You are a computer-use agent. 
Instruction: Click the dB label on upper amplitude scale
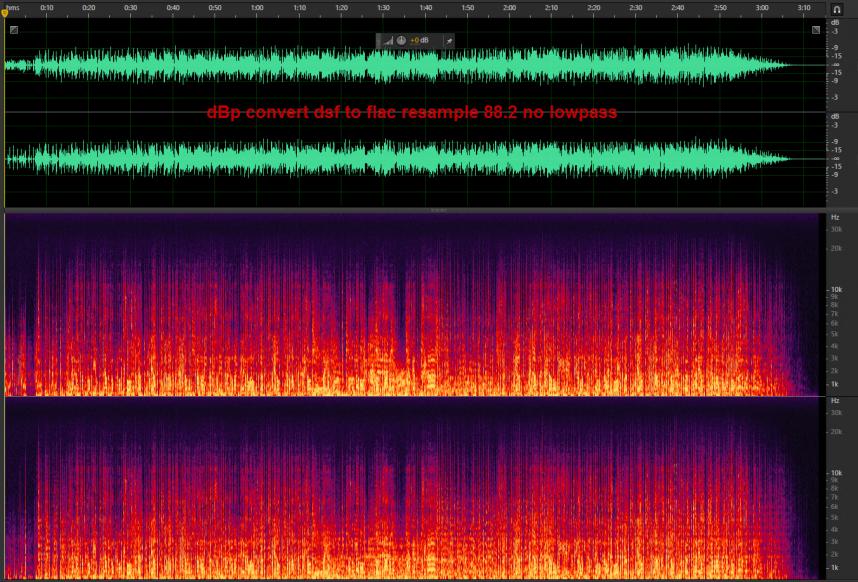coord(835,22)
